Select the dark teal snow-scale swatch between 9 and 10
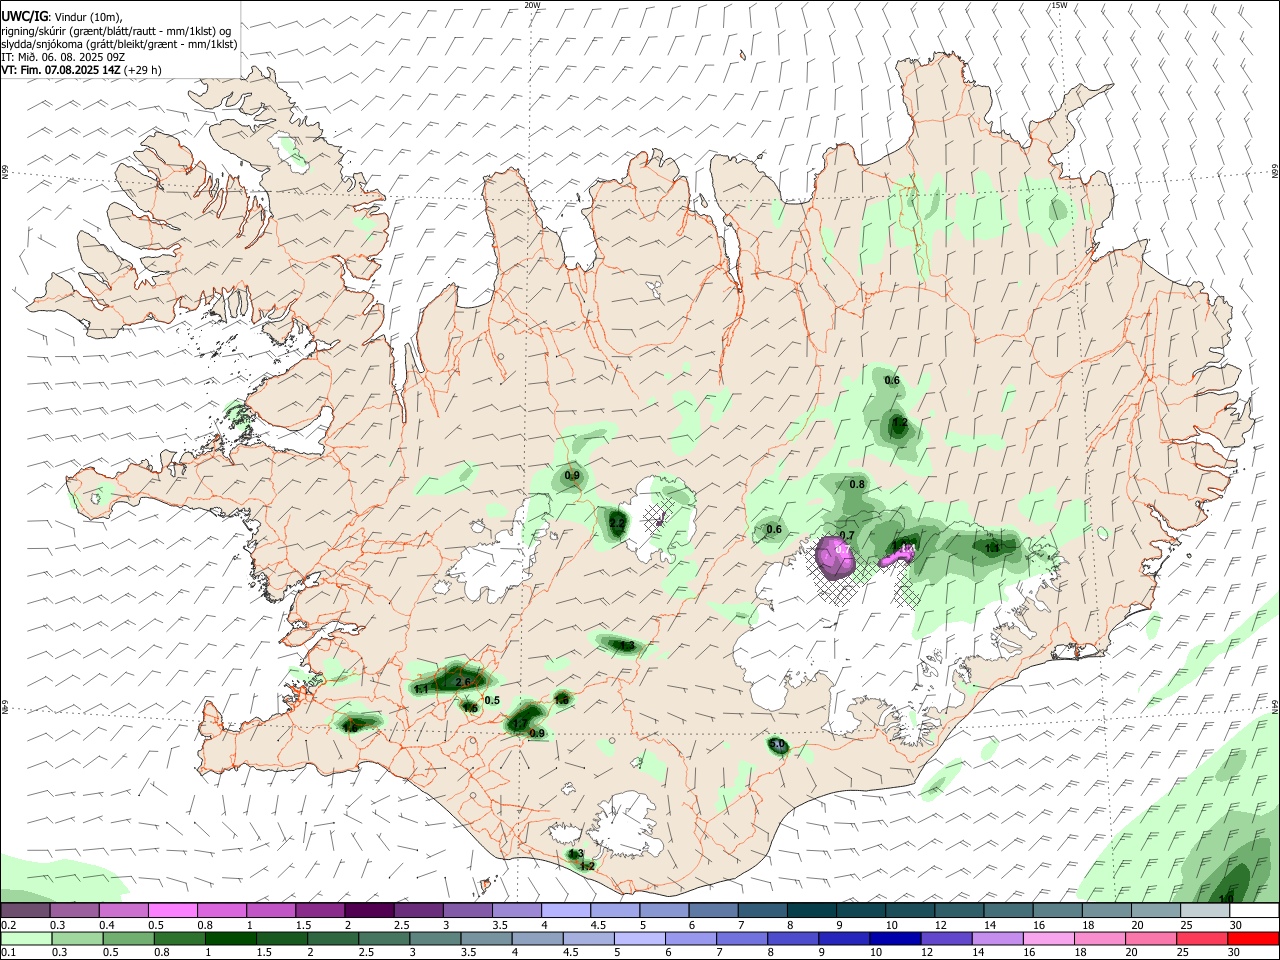 tap(861, 911)
